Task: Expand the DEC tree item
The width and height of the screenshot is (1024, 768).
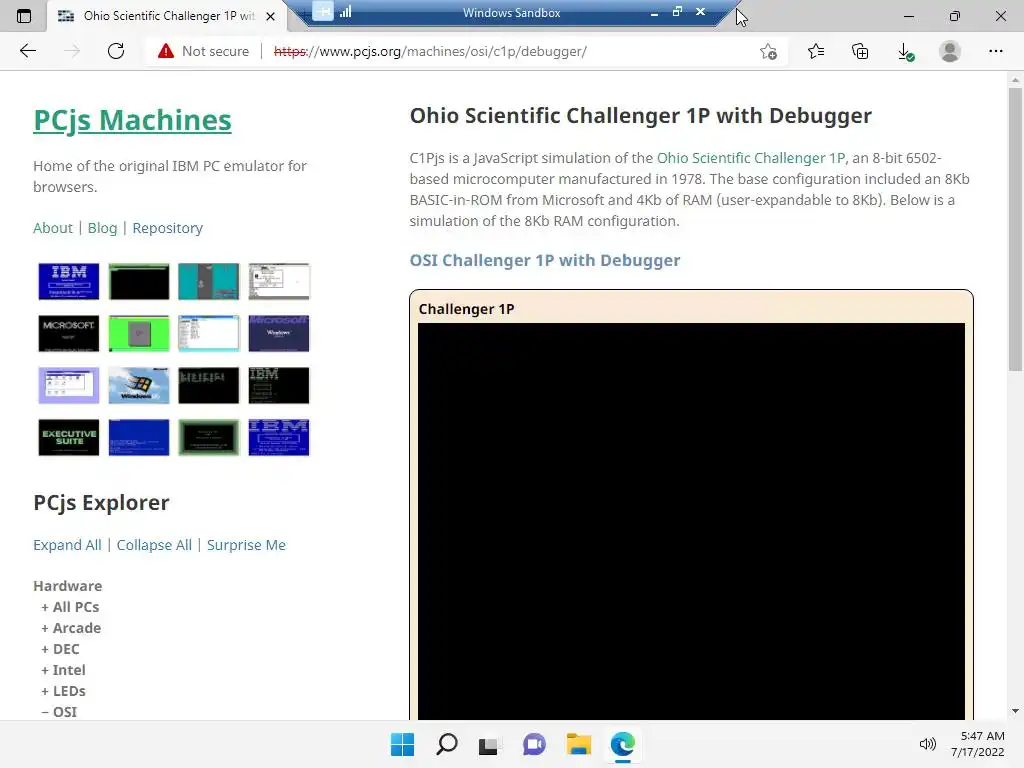Action: (60, 648)
